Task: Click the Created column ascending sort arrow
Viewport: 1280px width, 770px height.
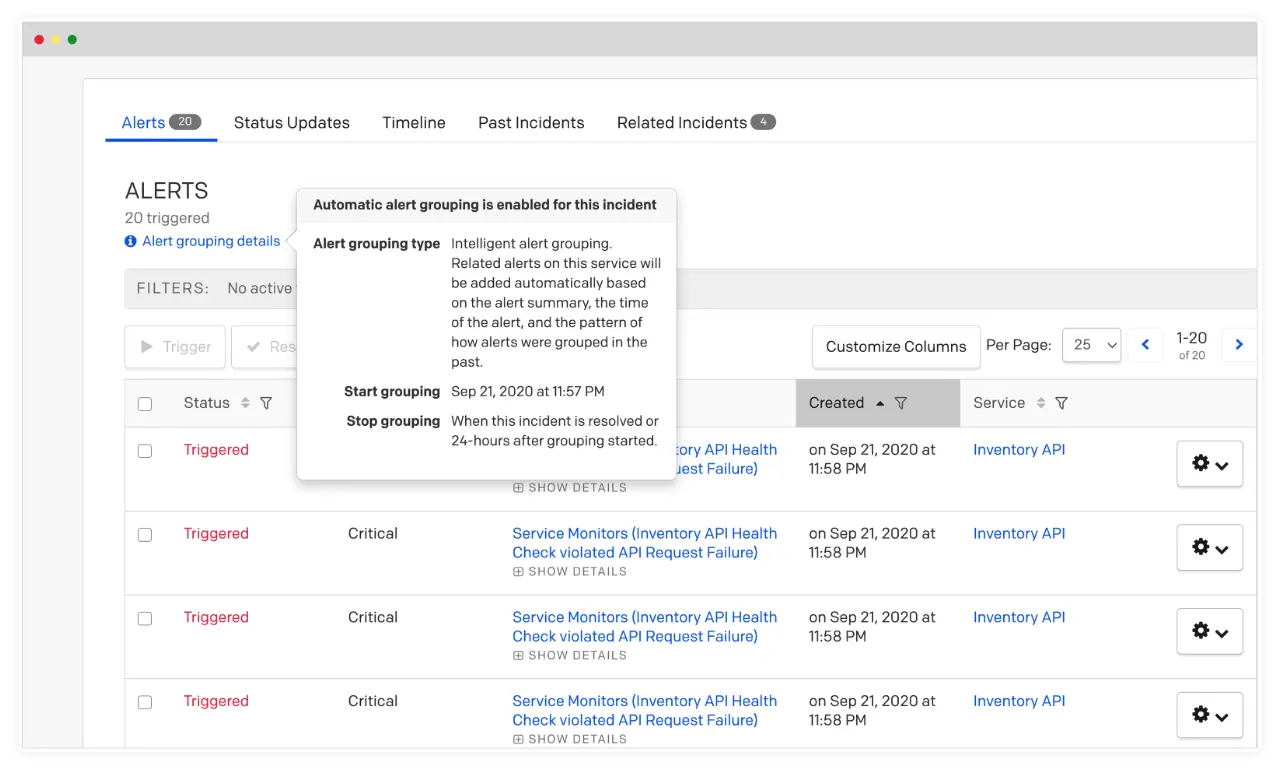Action: pos(880,403)
